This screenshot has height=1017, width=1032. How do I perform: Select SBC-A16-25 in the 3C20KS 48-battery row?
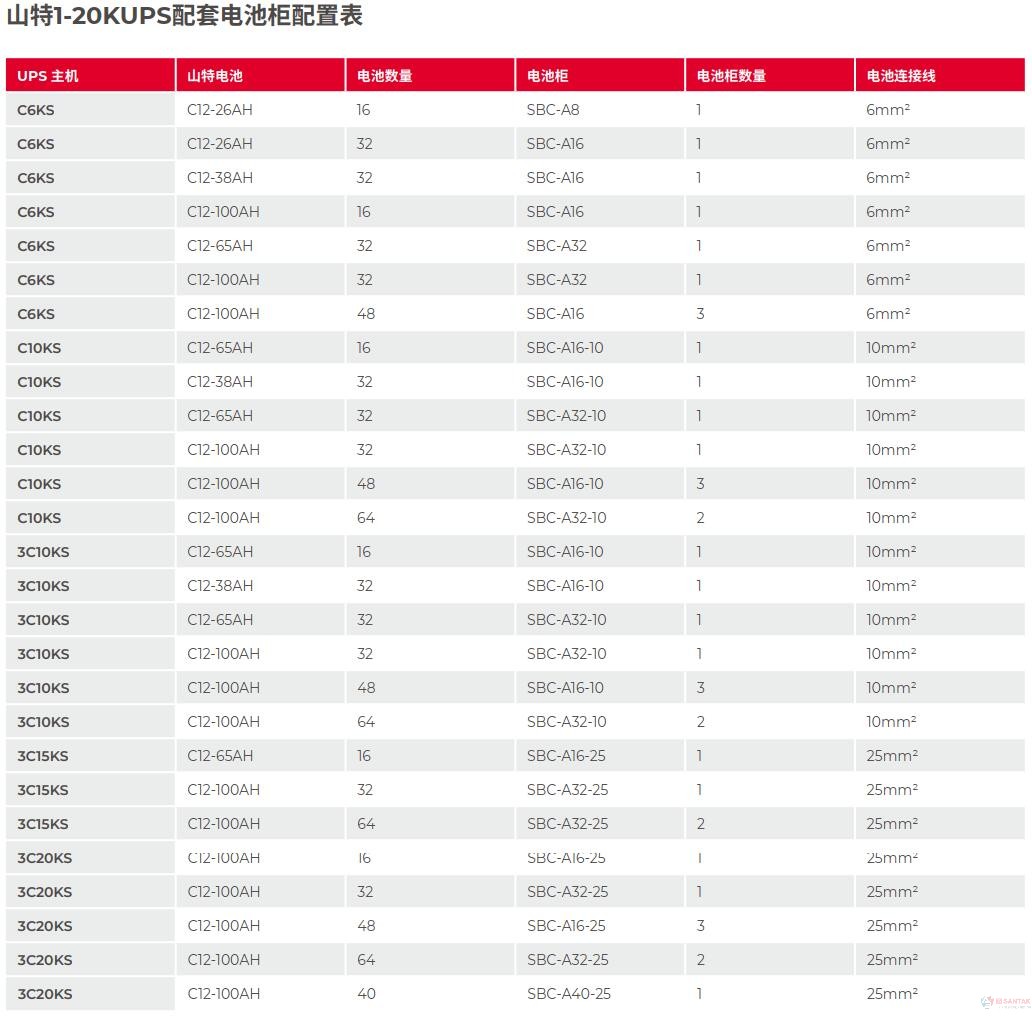click(x=566, y=926)
